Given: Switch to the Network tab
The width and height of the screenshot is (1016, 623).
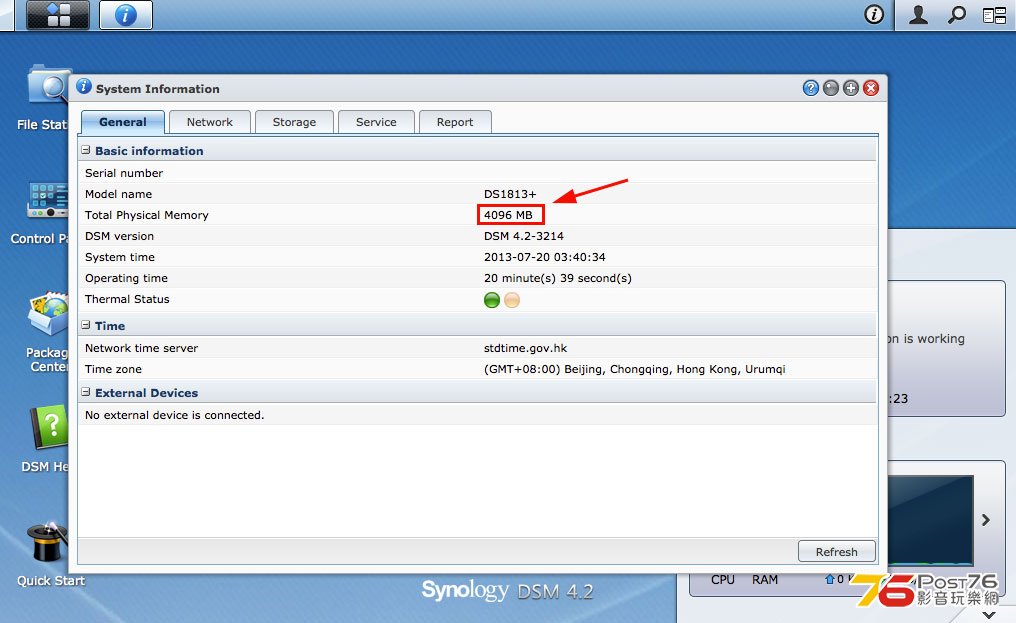Looking at the screenshot, I should [209, 122].
